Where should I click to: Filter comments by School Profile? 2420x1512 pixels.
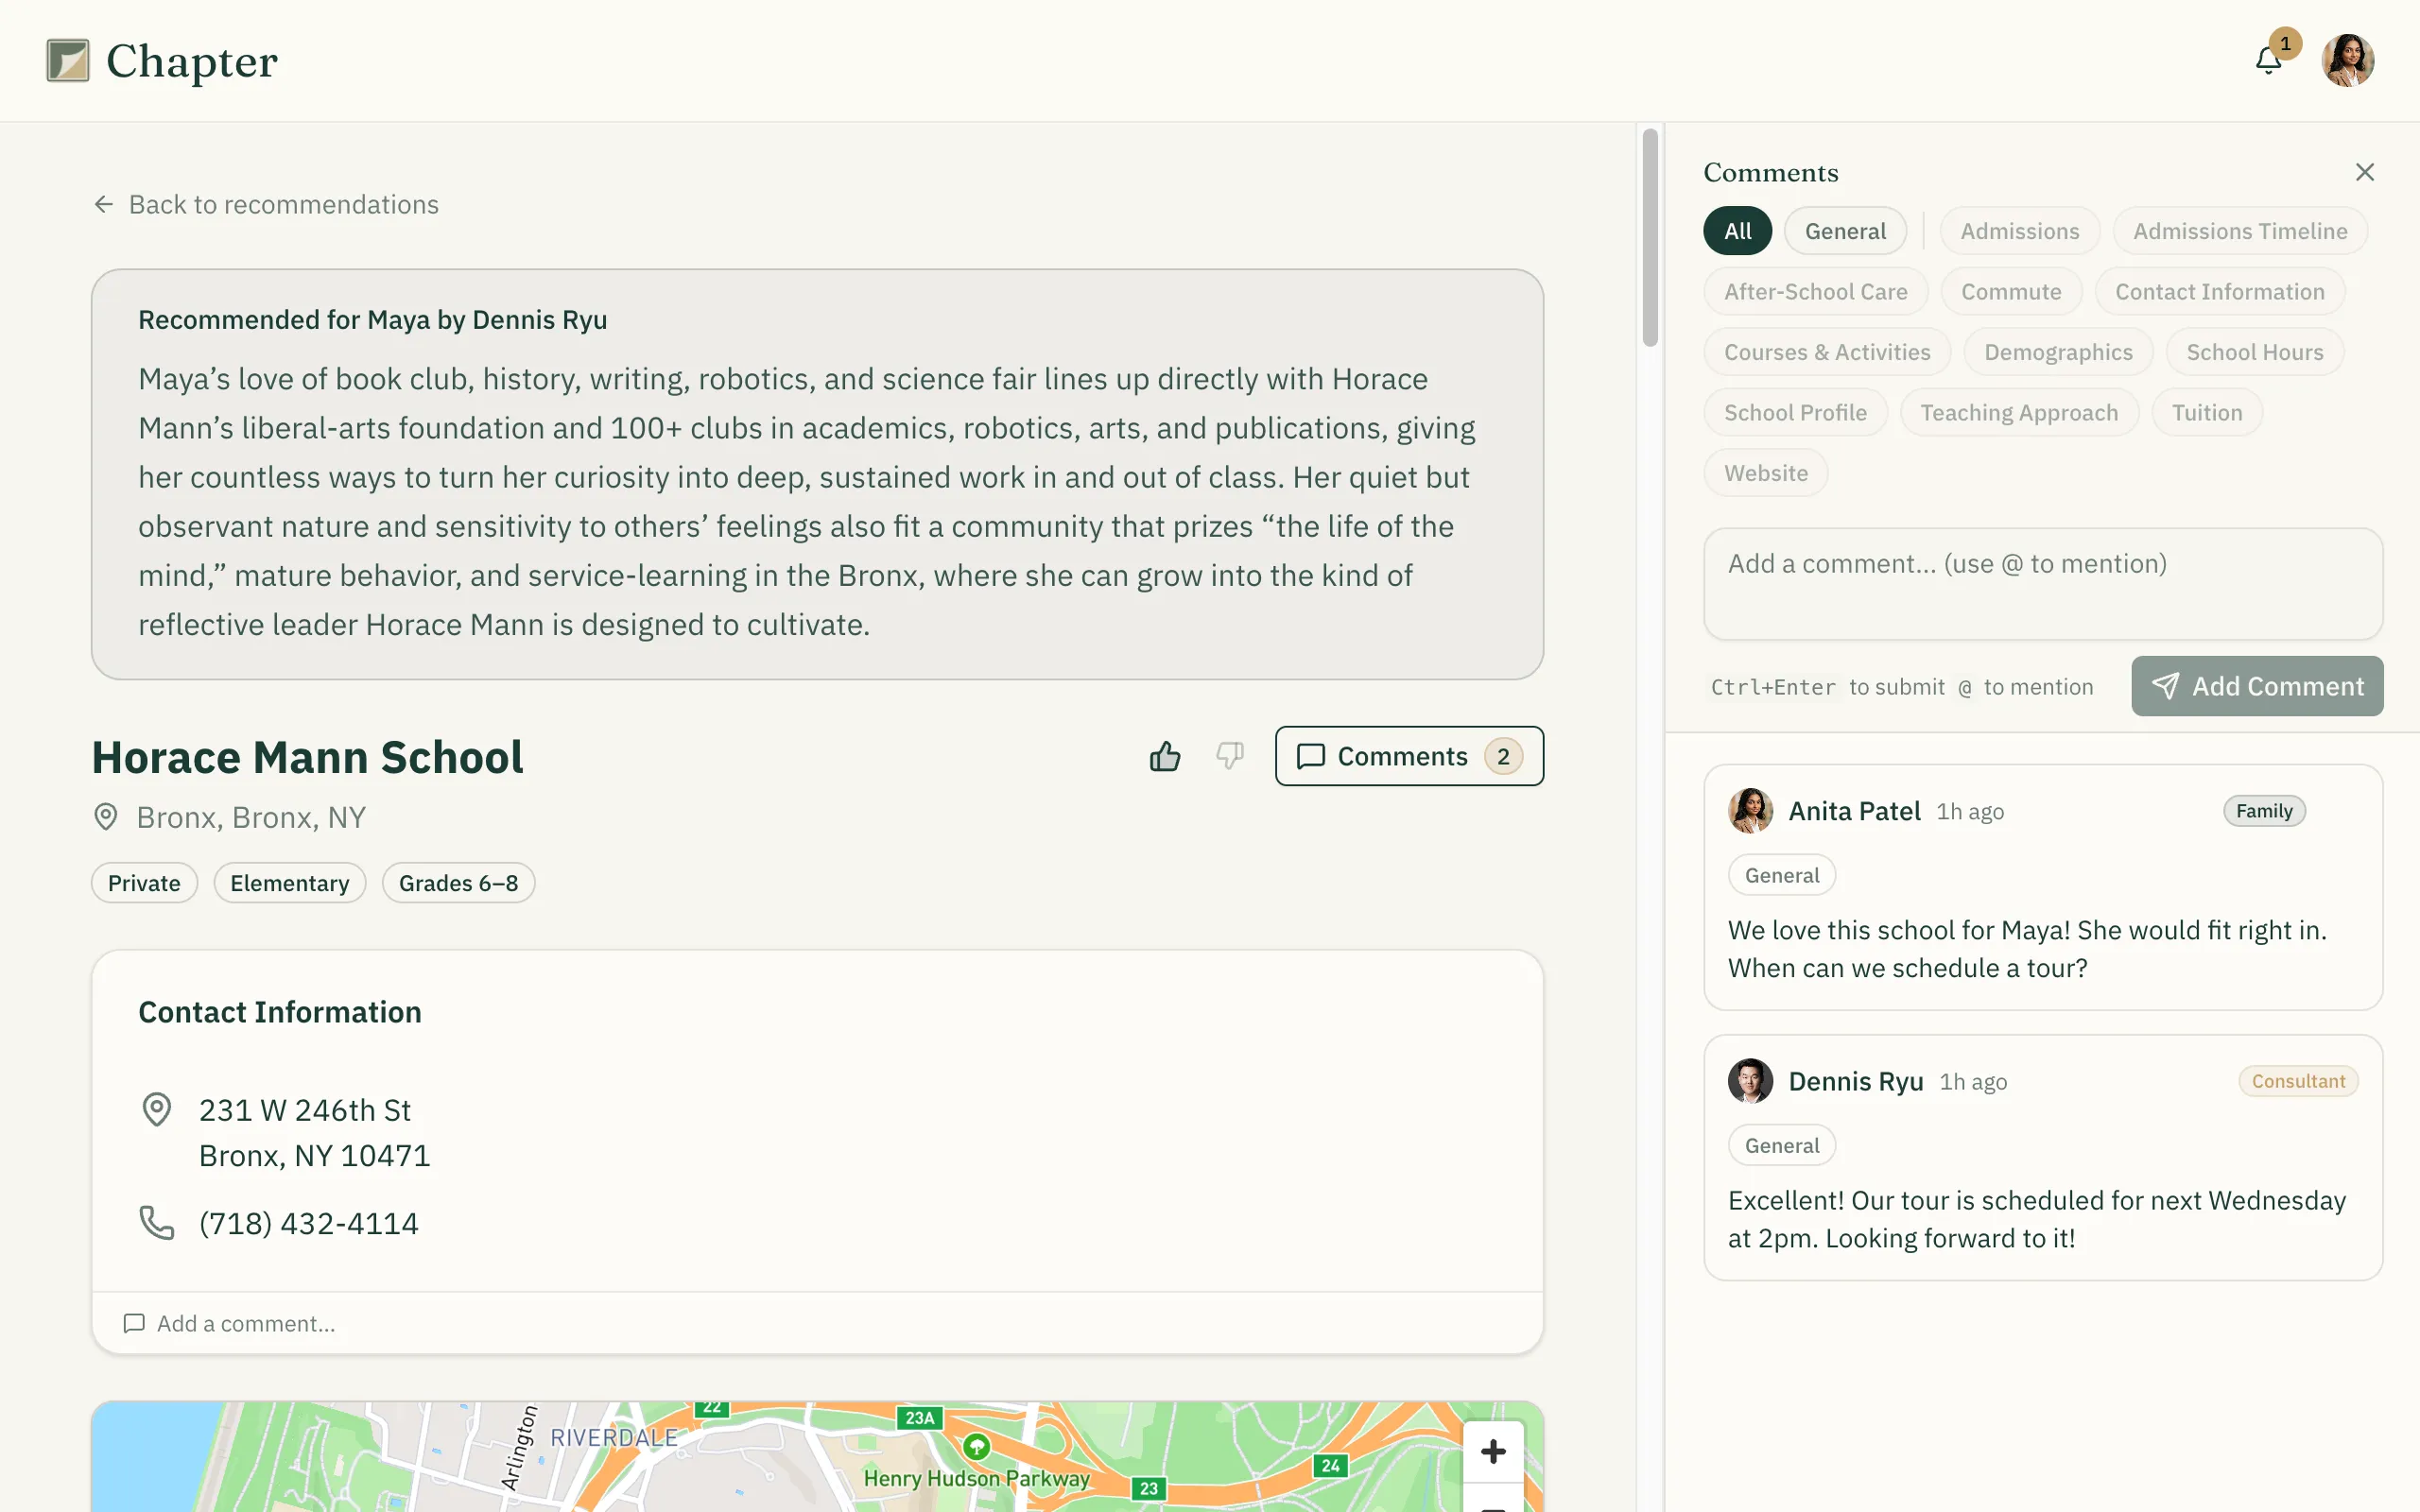pyautogui.click(x=1795, y=413)
